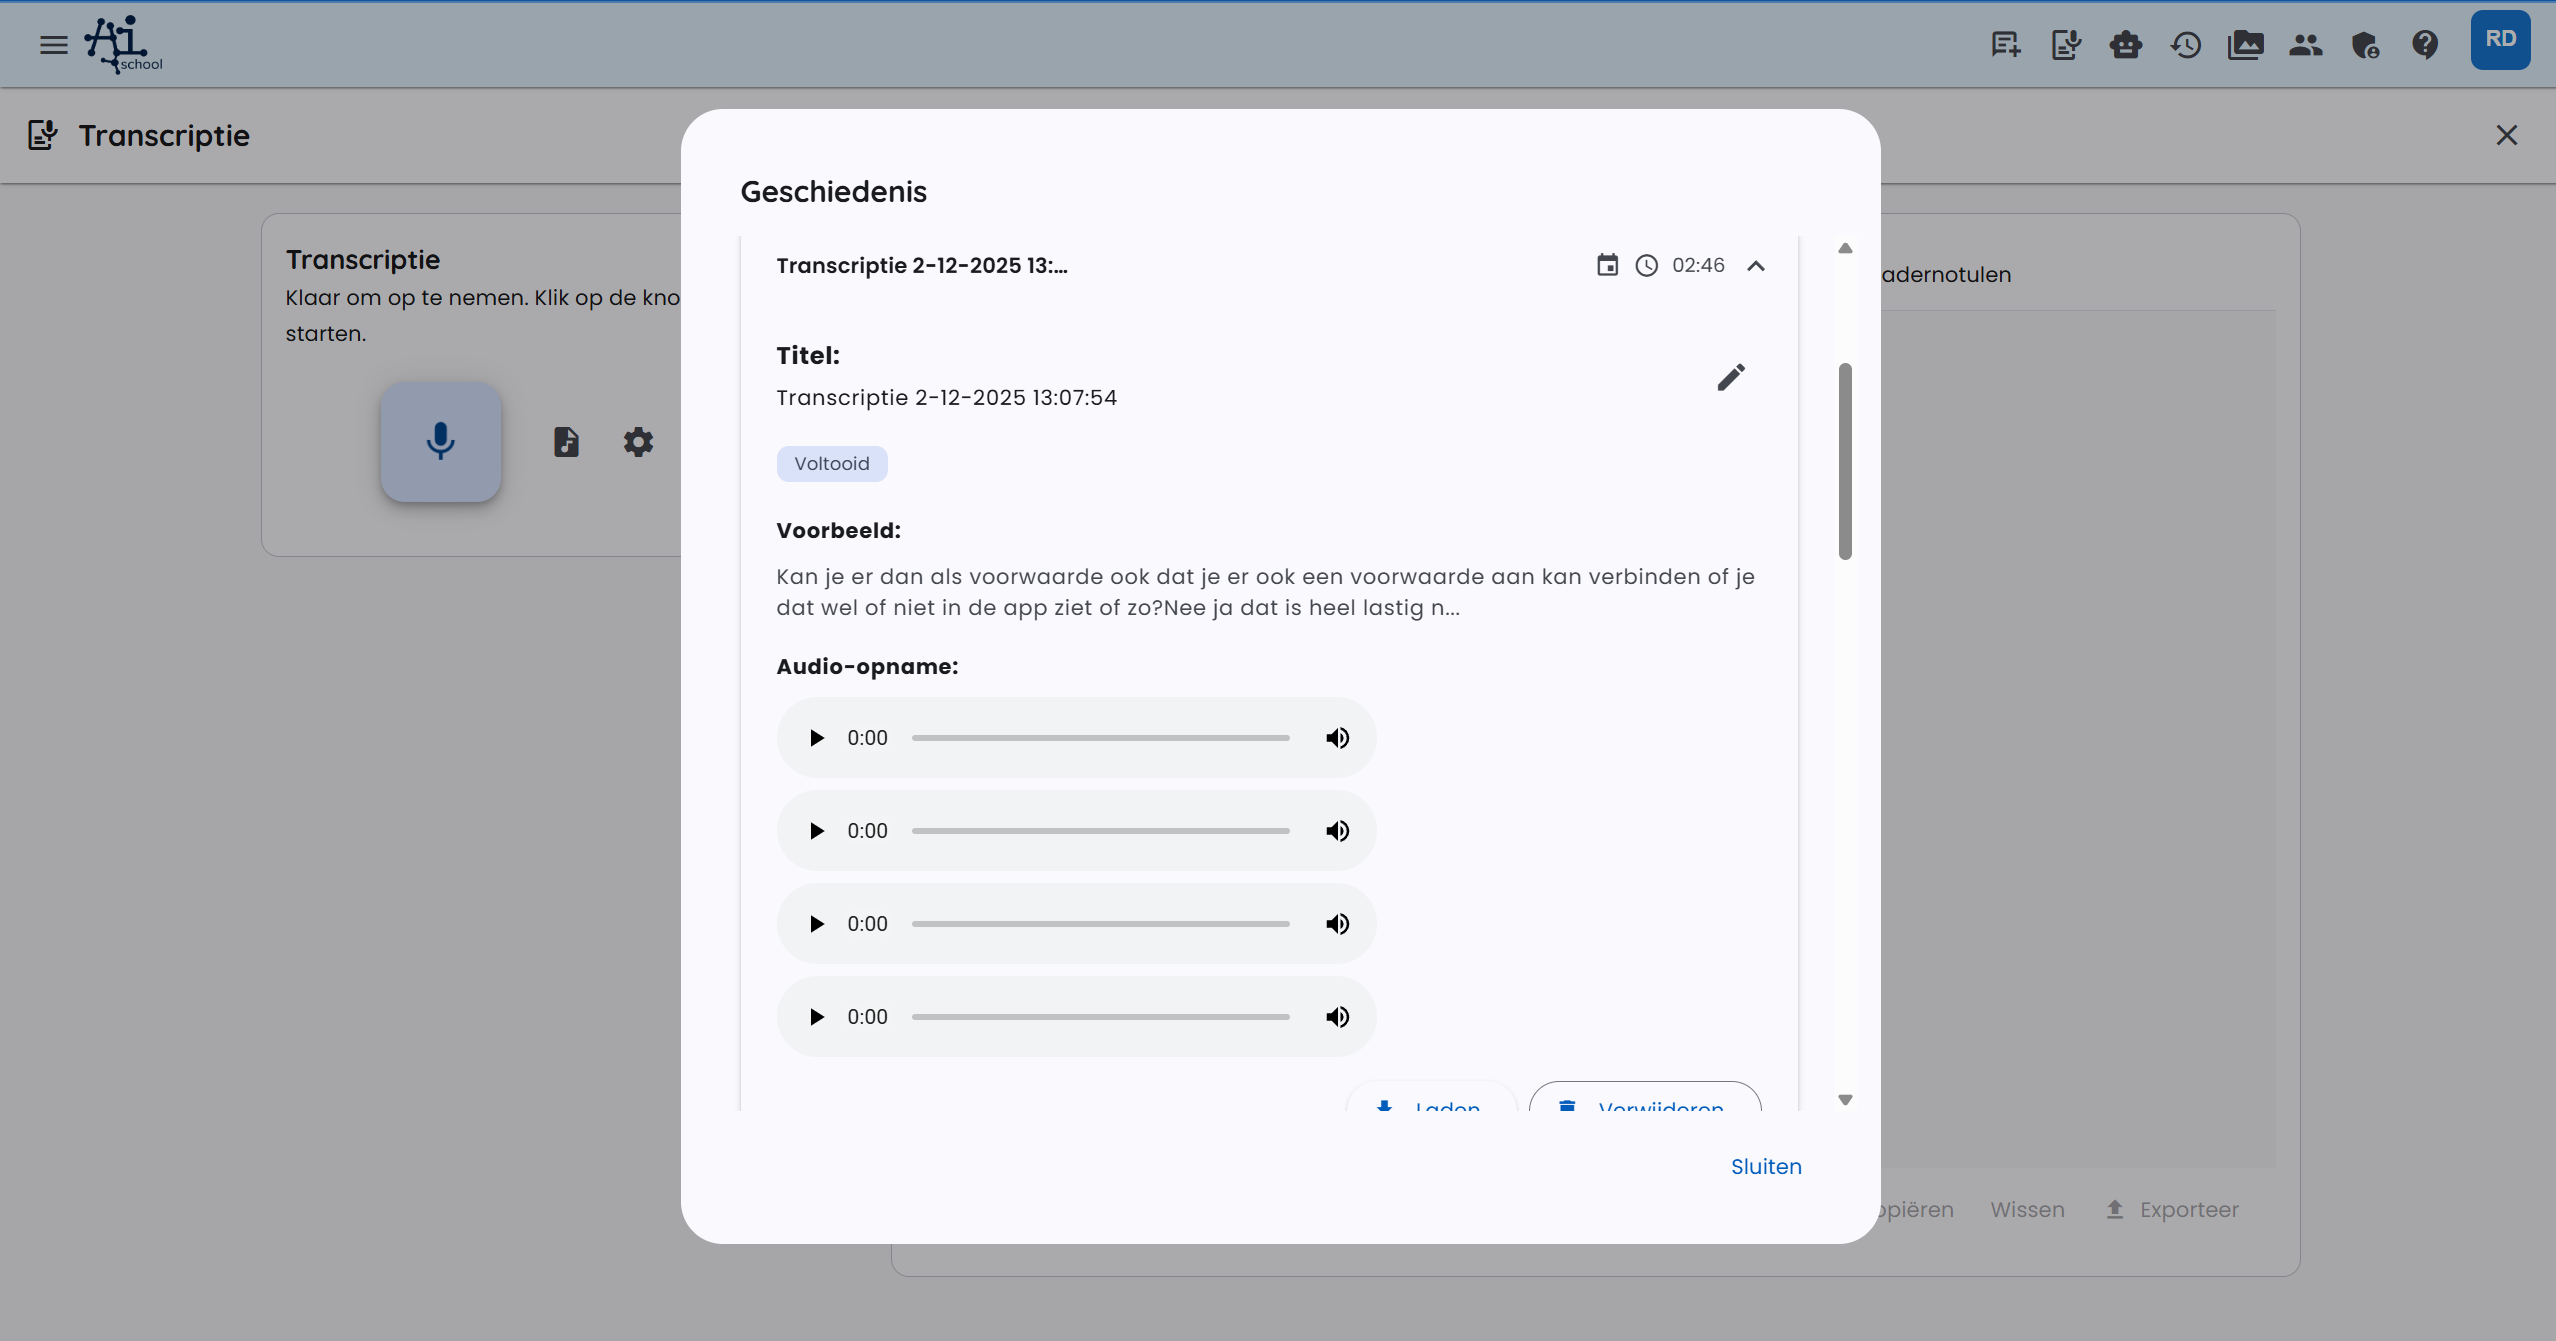Mute the fourth audio recording
2556x1341 pixels.
(1337, 1017)
